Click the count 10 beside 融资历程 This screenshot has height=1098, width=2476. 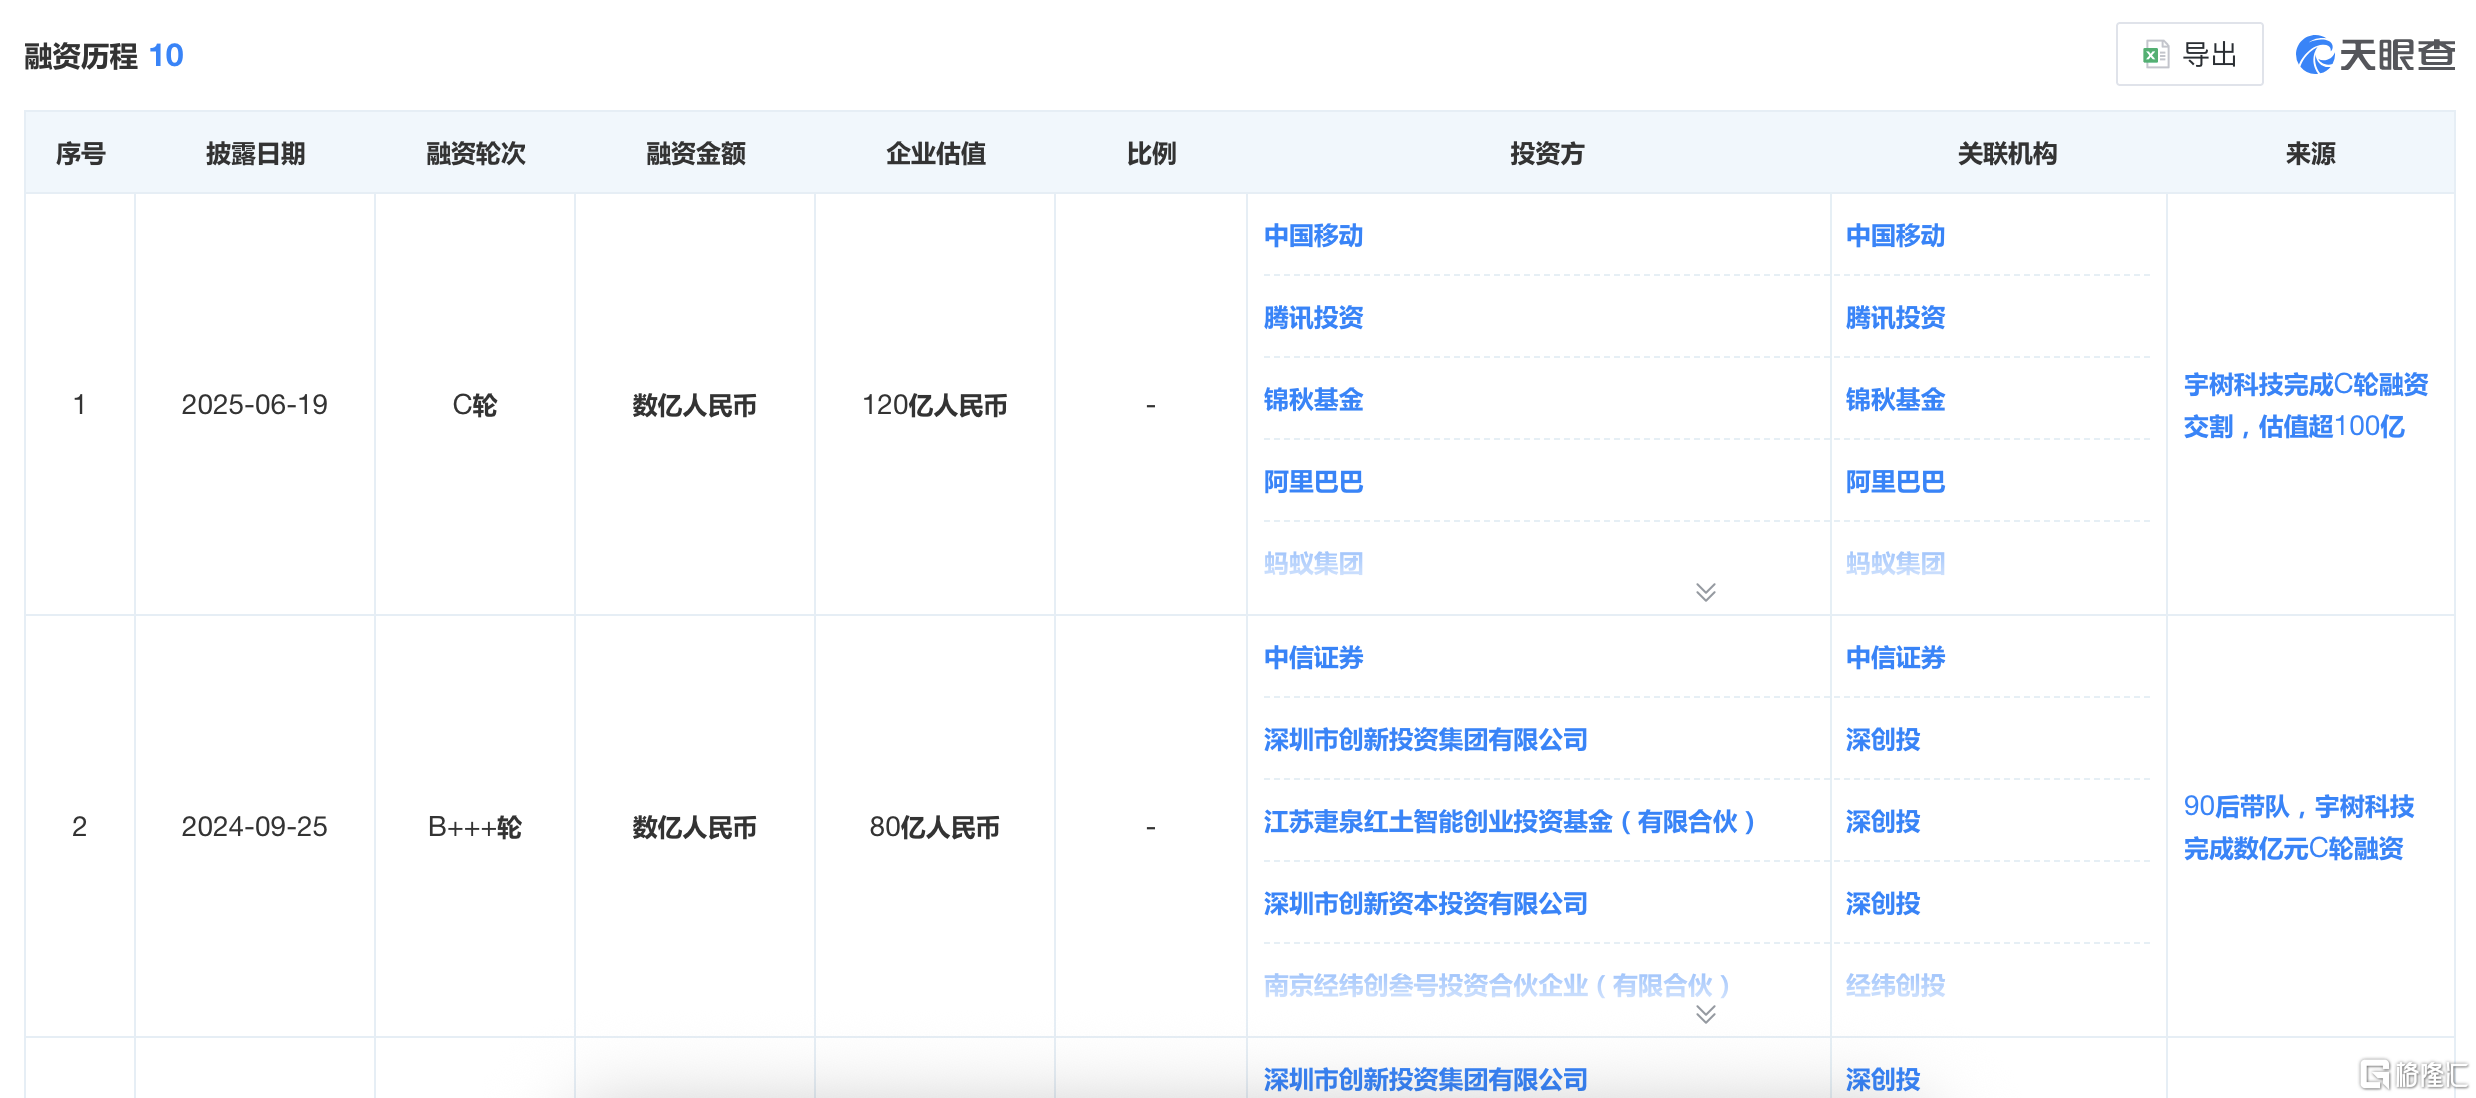click(166, 56)
